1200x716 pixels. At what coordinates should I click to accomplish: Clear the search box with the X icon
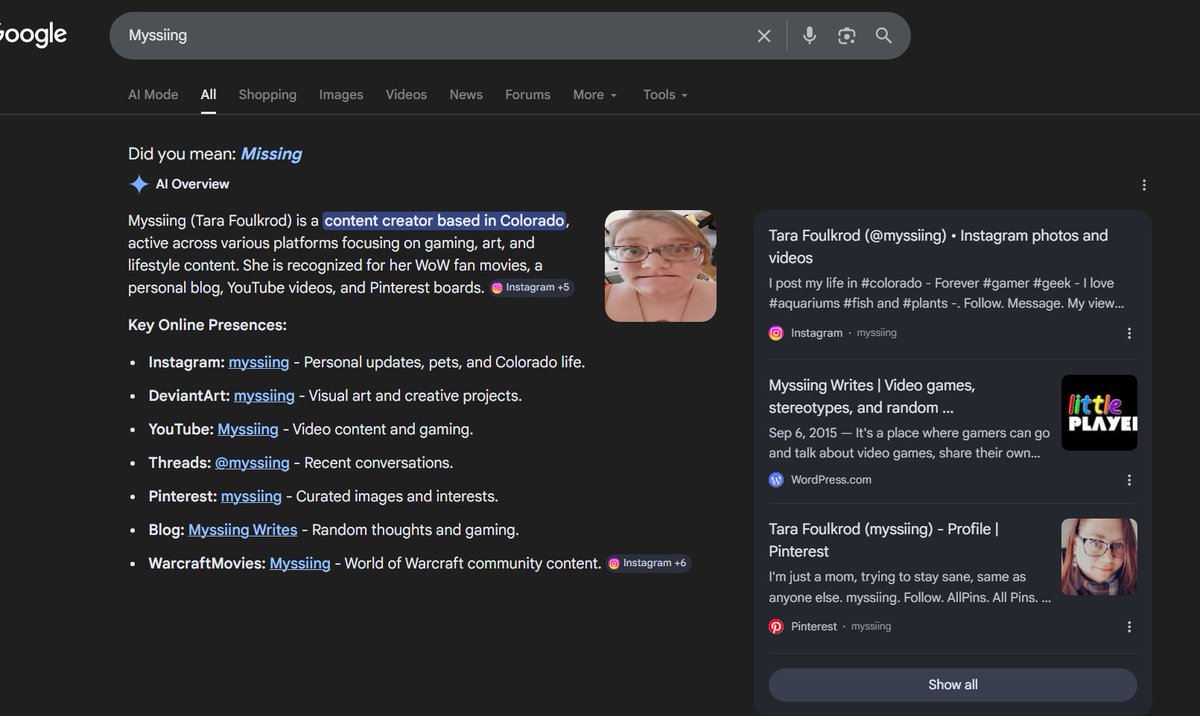[764, 36]
